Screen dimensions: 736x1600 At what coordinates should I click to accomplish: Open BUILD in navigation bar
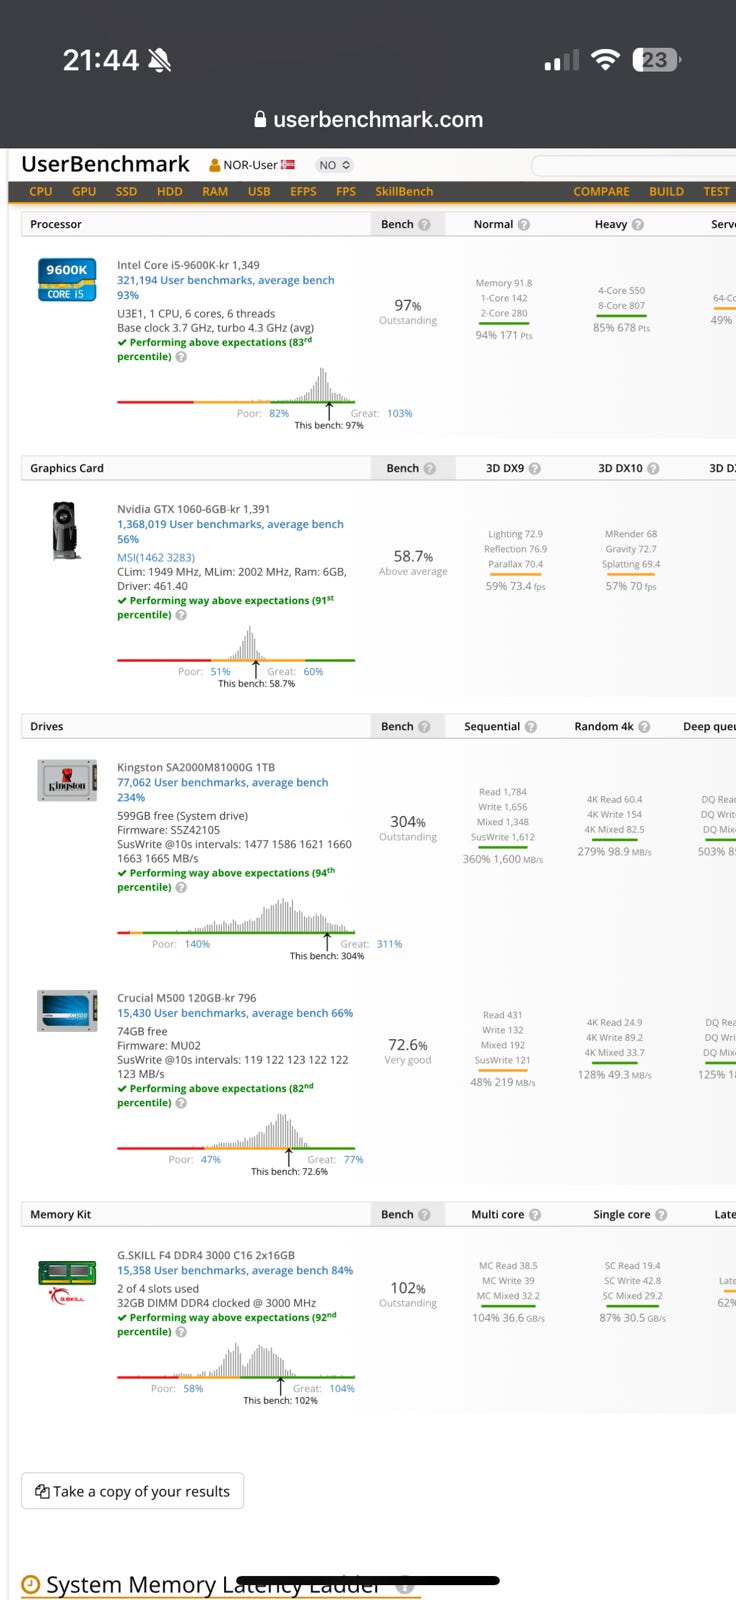pyautogui.click(x=666, y=191)
